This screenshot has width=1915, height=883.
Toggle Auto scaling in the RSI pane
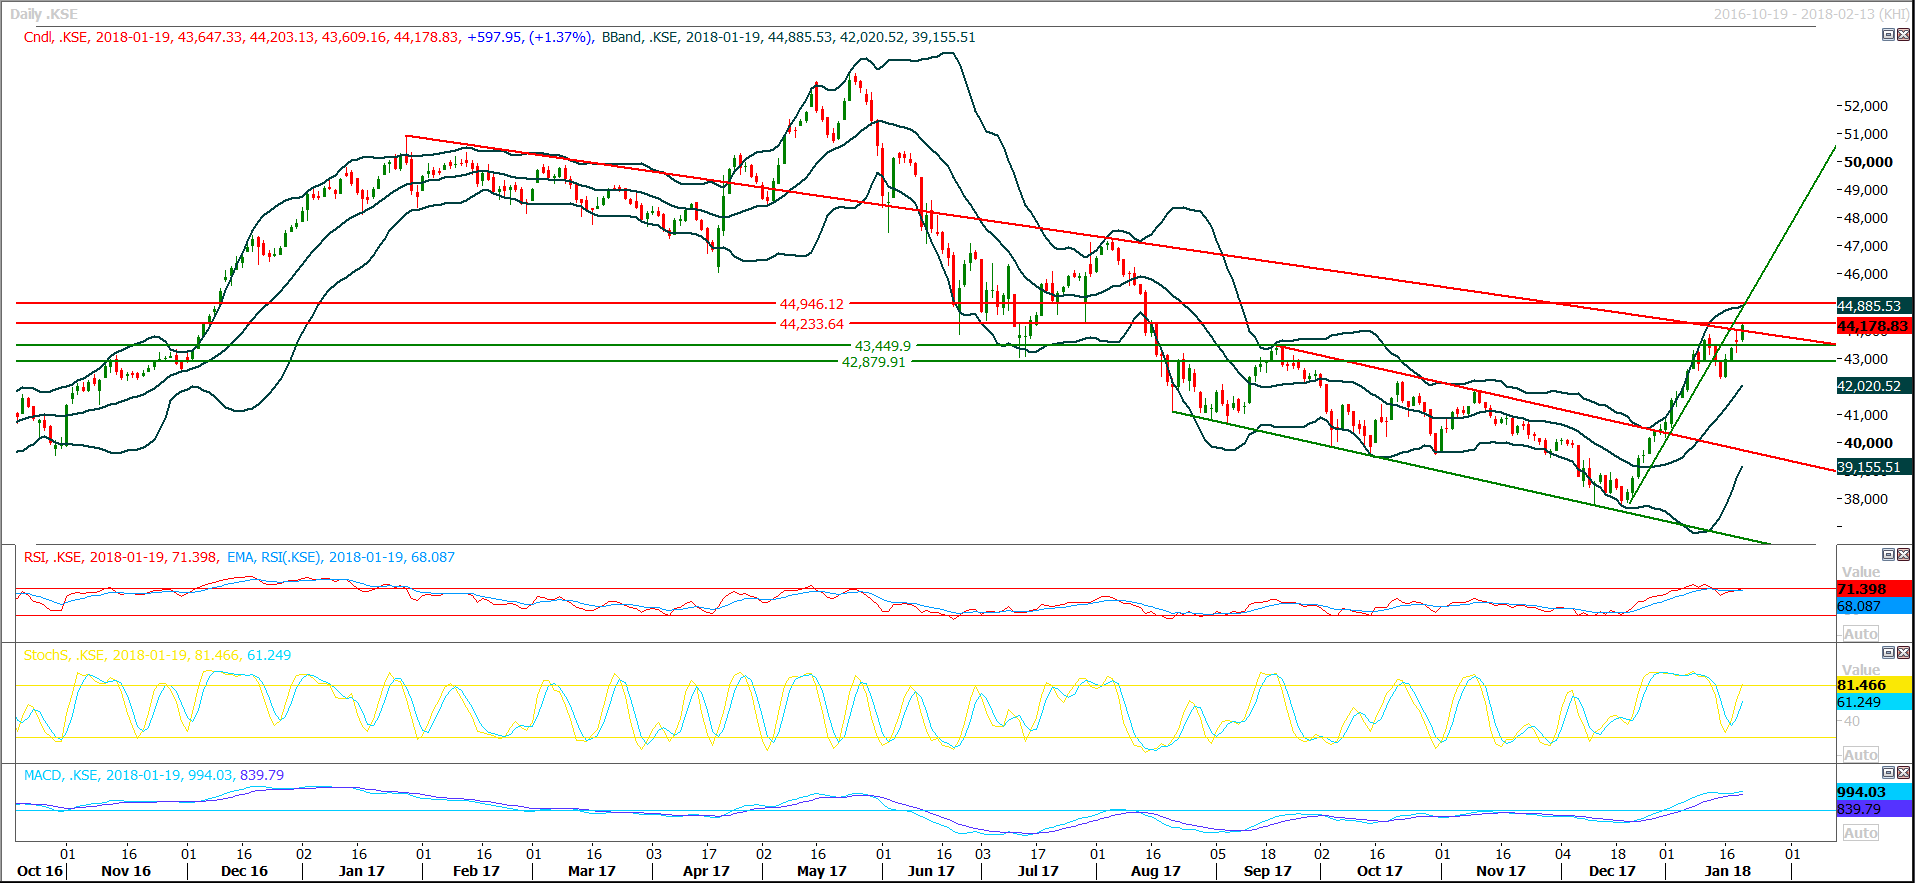click(x=1860, y=634)
